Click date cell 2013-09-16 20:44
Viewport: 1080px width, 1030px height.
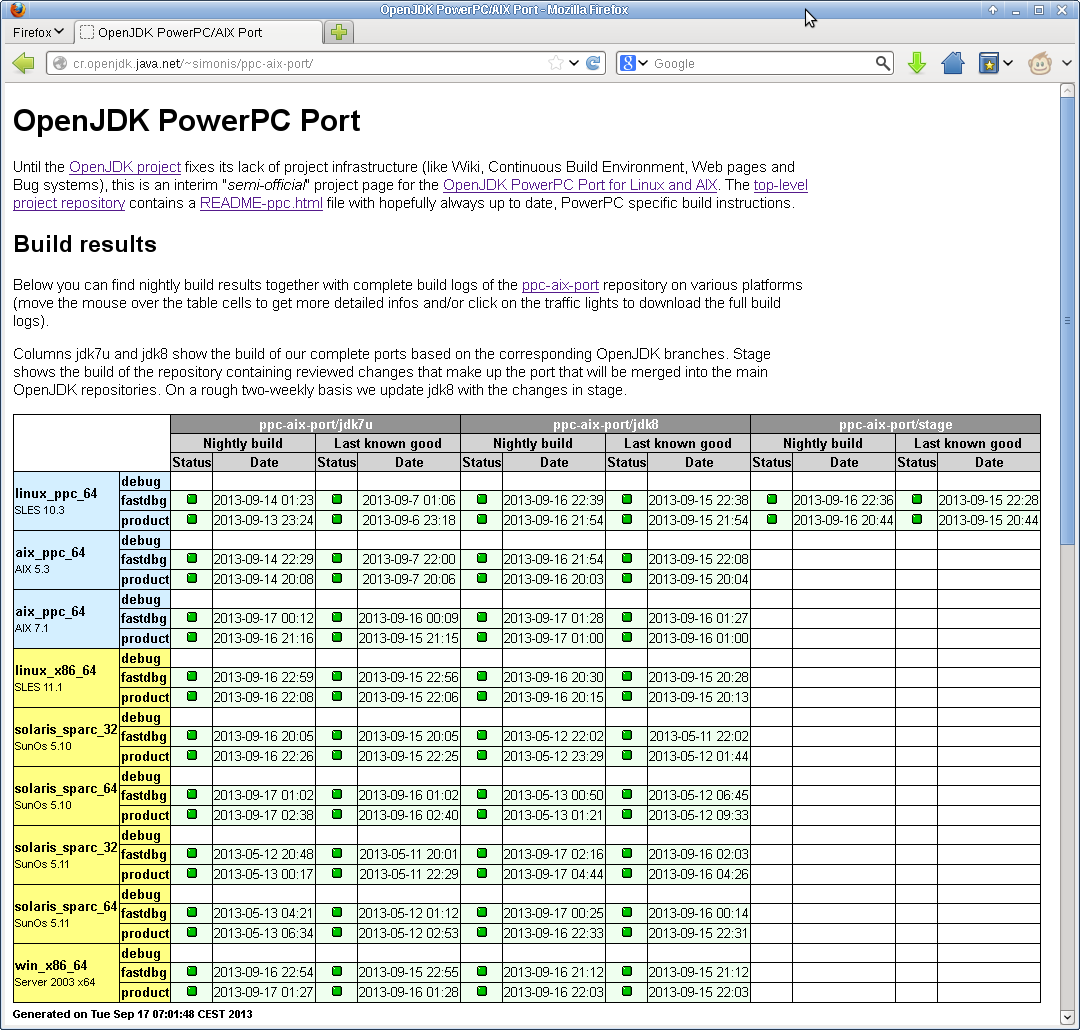coord(844,520)
